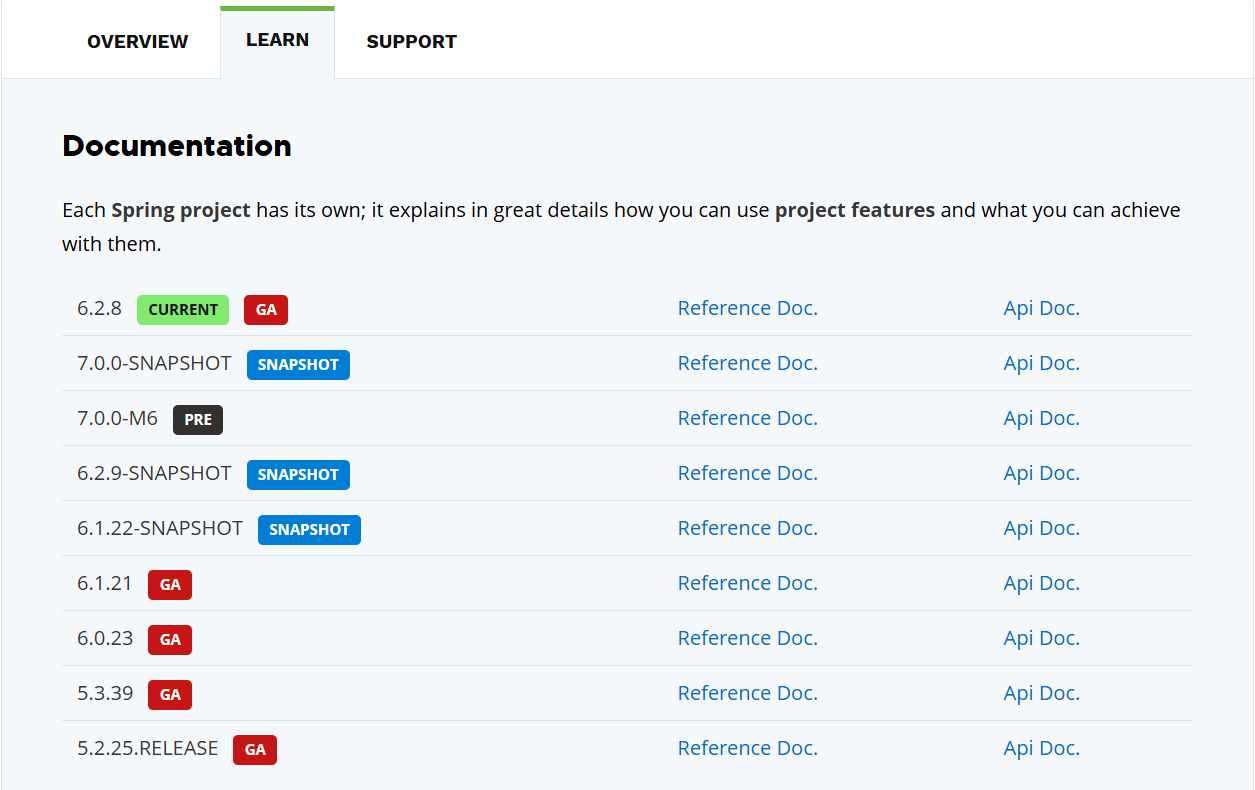The height and width of the screenshot is (790, 1255).
Task: Open Reference Doc. for version 6.0.23
Action: coord(747,638)
